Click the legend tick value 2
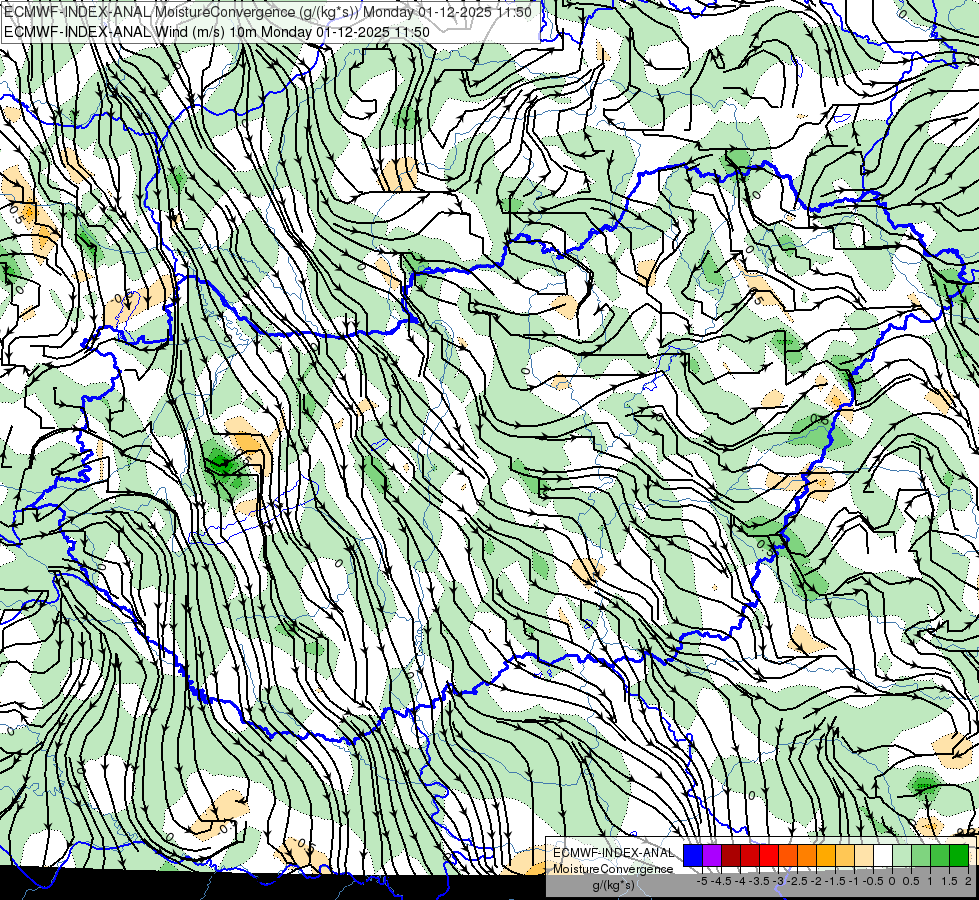This screenshot has width=979, height=900. 968,881
